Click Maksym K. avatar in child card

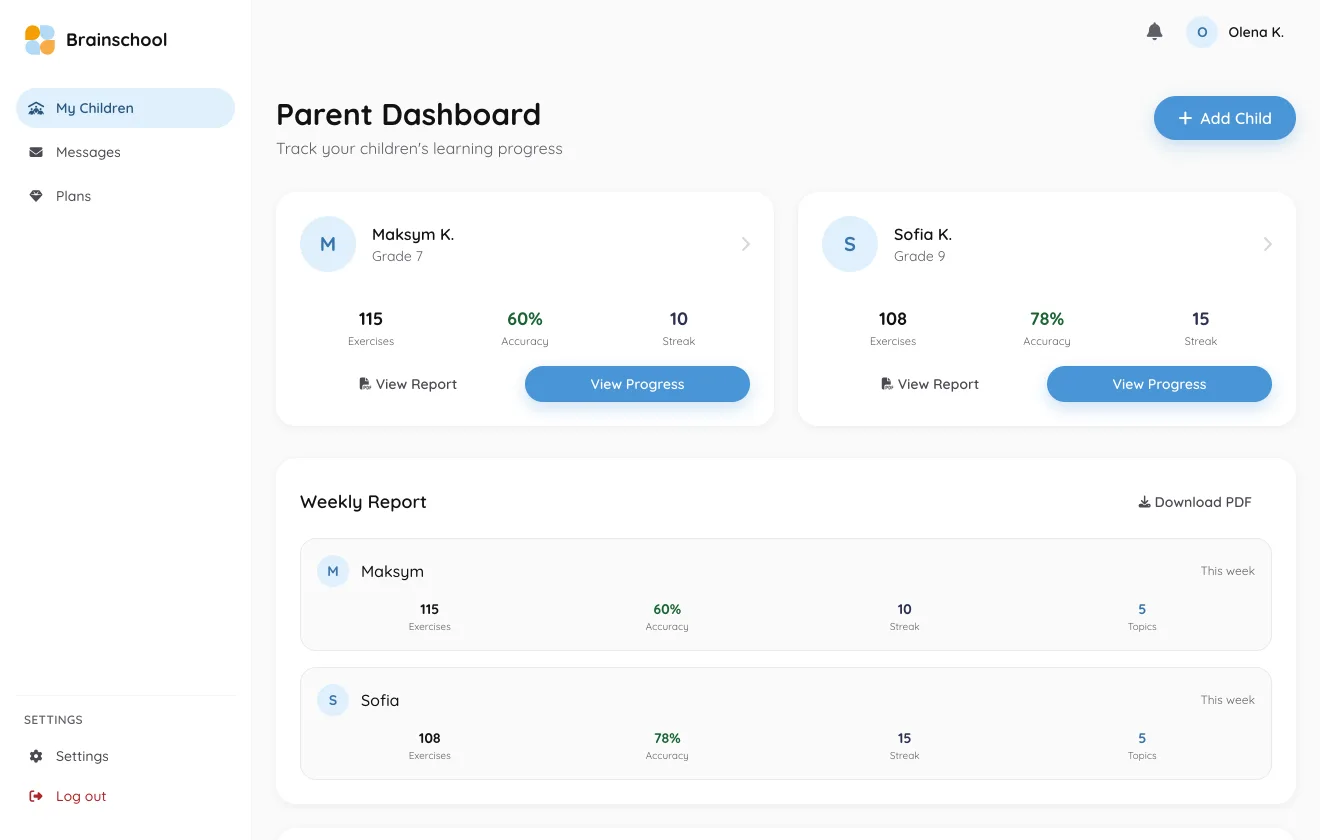tap(328, 244)
